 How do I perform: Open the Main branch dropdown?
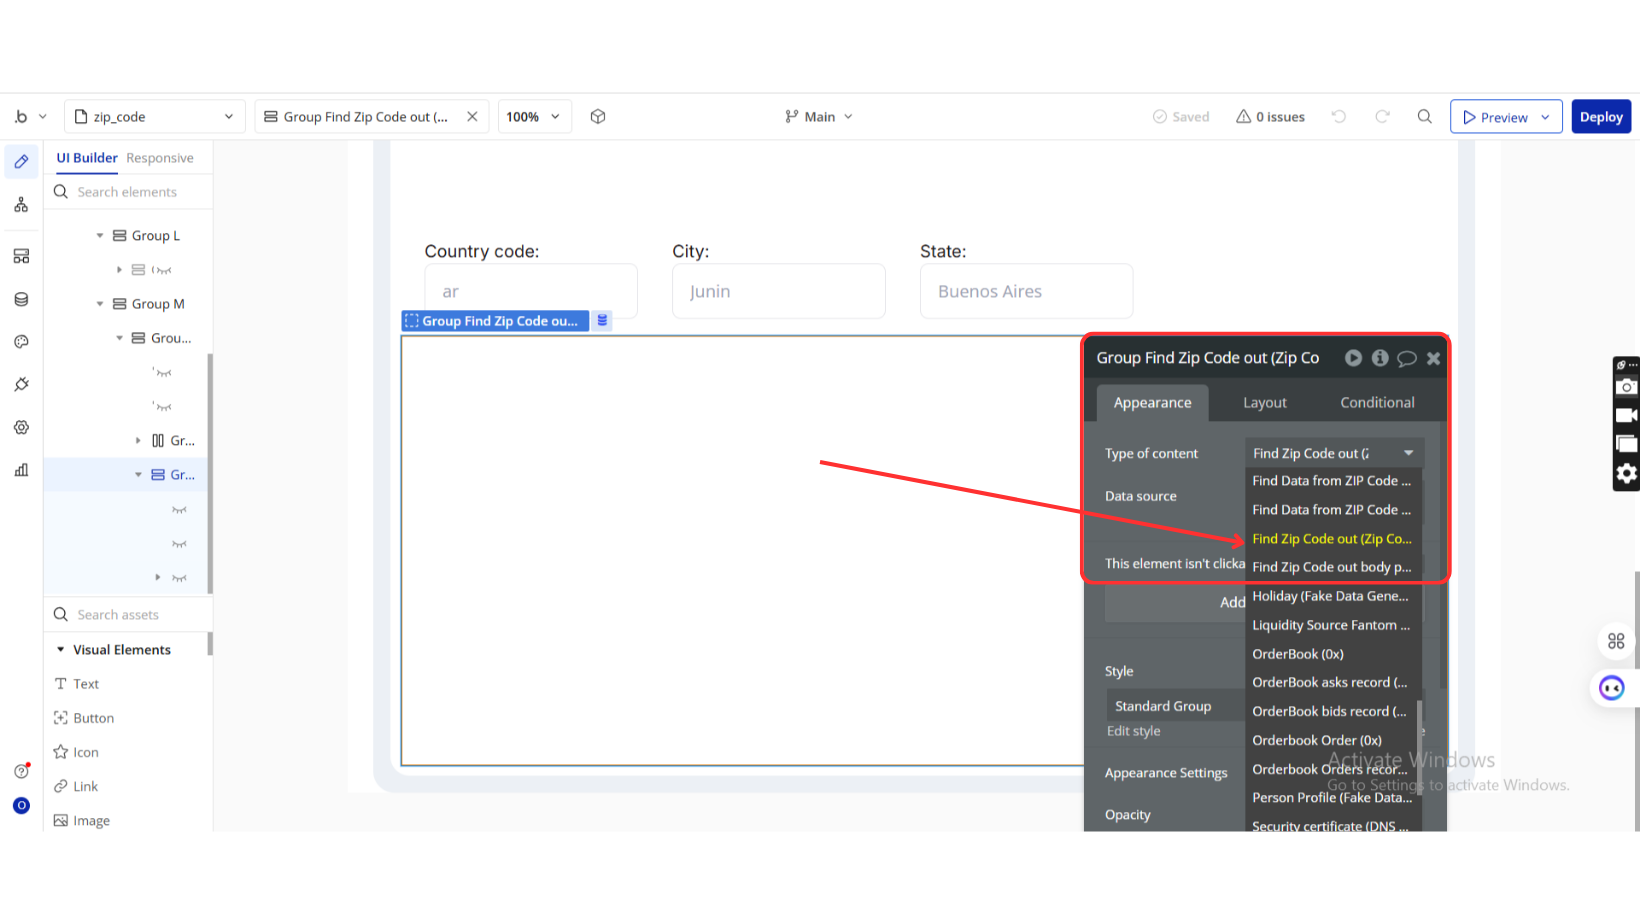coord(819,117)
